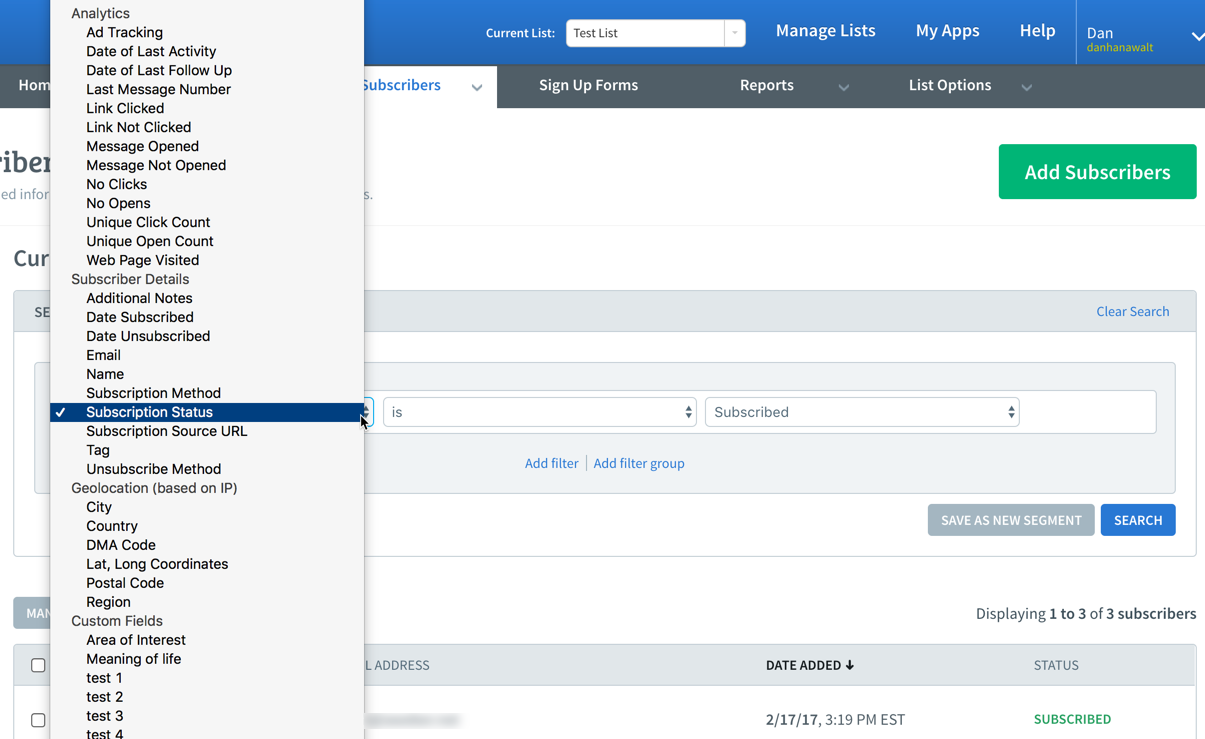Viewport: 1205px width, 739px height.
Task: Click the Add Subscribers button
Action: [x=1097, y=172]
